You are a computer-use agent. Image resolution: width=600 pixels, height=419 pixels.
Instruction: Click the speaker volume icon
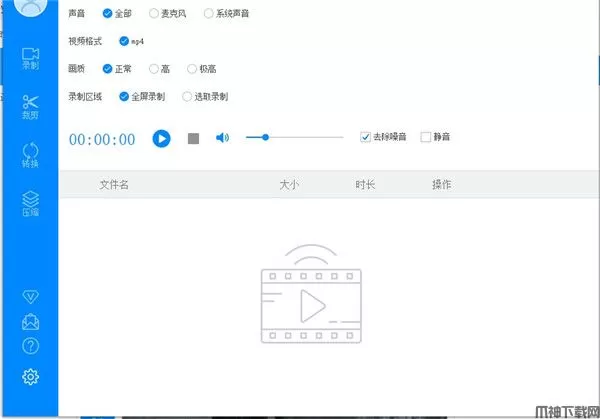tap(222, 138)
